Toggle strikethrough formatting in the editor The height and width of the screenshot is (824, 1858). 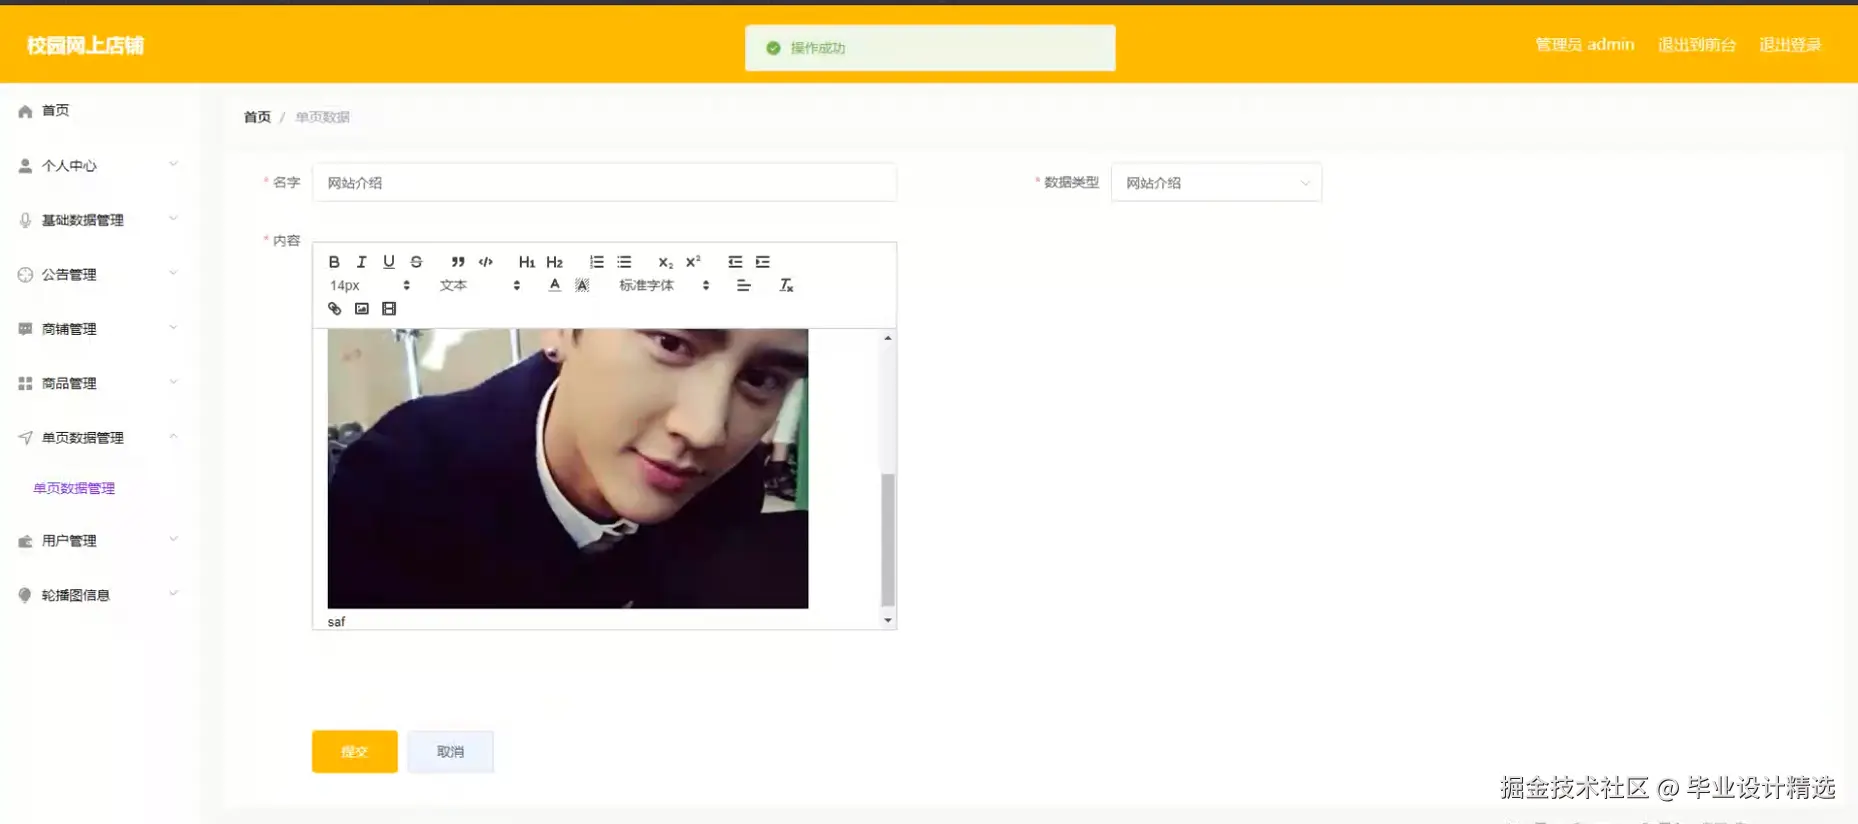click(416, 262)
